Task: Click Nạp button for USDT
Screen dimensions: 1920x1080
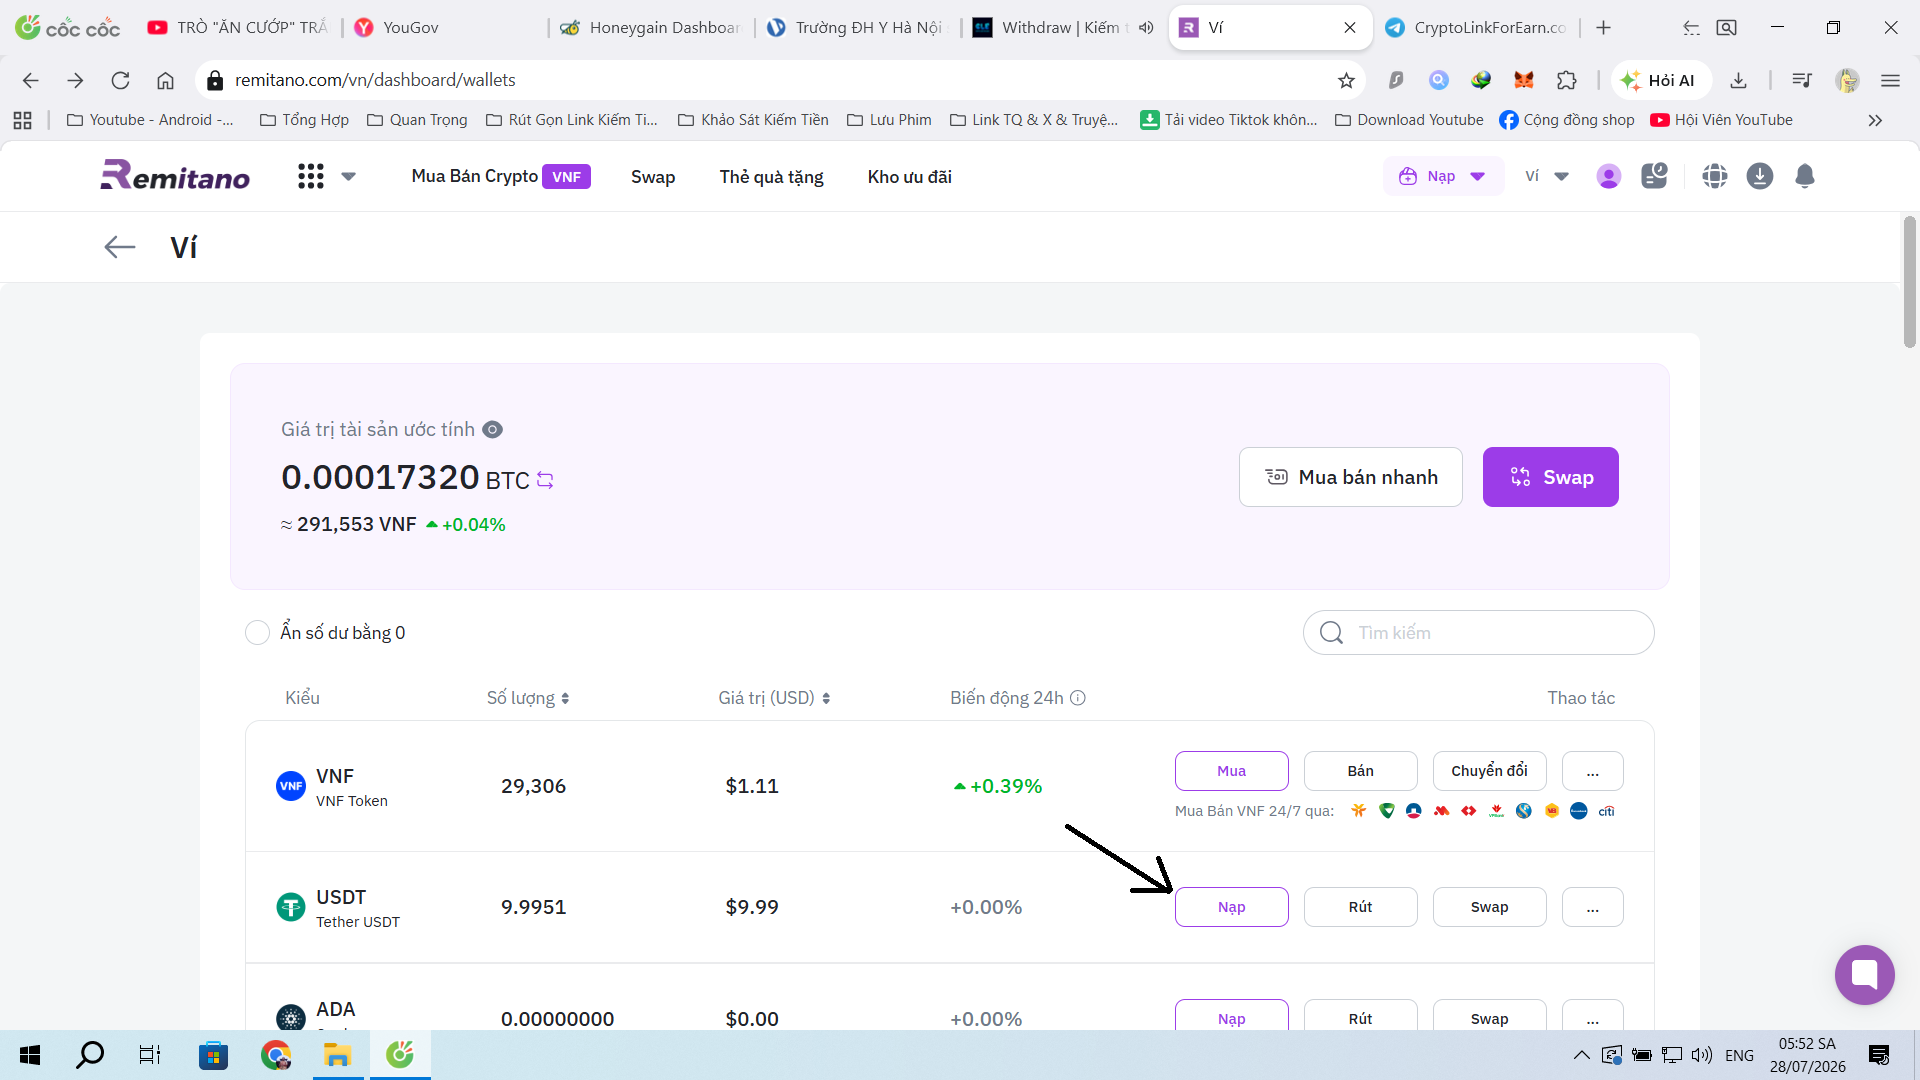Action: [1232, 907]
